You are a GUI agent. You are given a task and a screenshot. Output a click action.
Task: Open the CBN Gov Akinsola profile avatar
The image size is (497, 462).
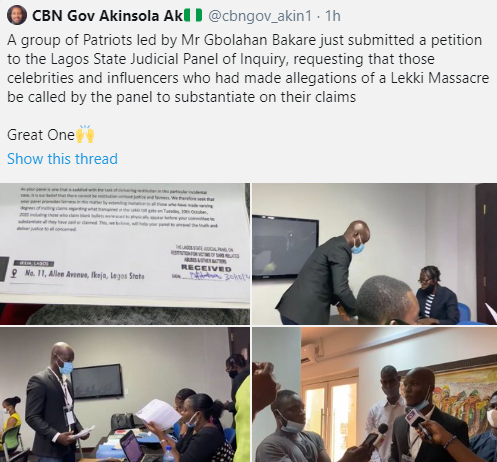(x=17, y=15)
